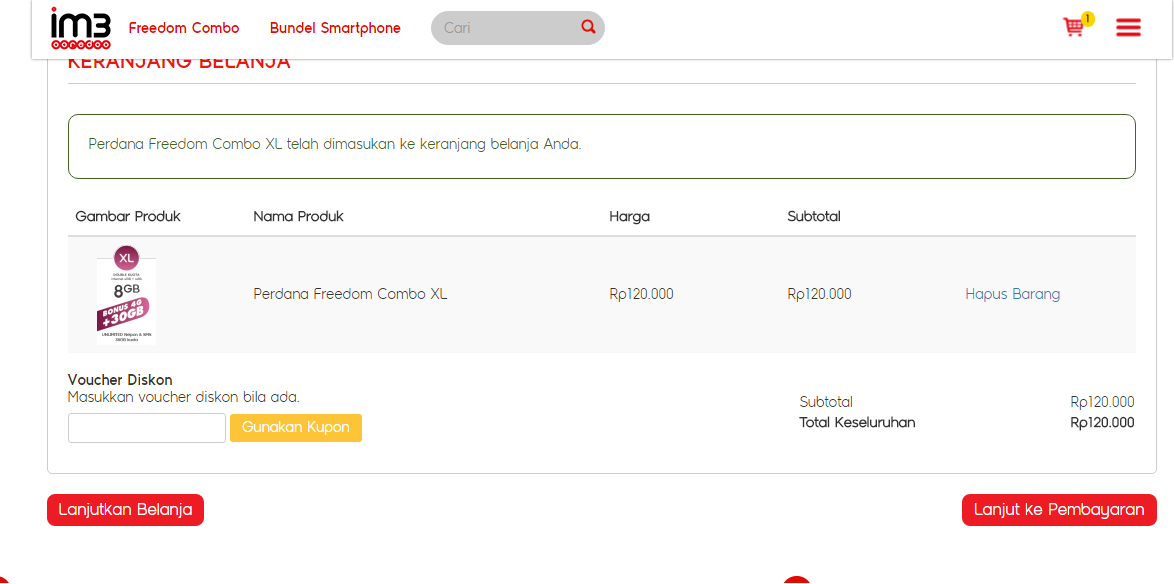The image size is (1174, 584).
Task: Click the Freedom Combo XL product image
Action: [x=126, y=295]
